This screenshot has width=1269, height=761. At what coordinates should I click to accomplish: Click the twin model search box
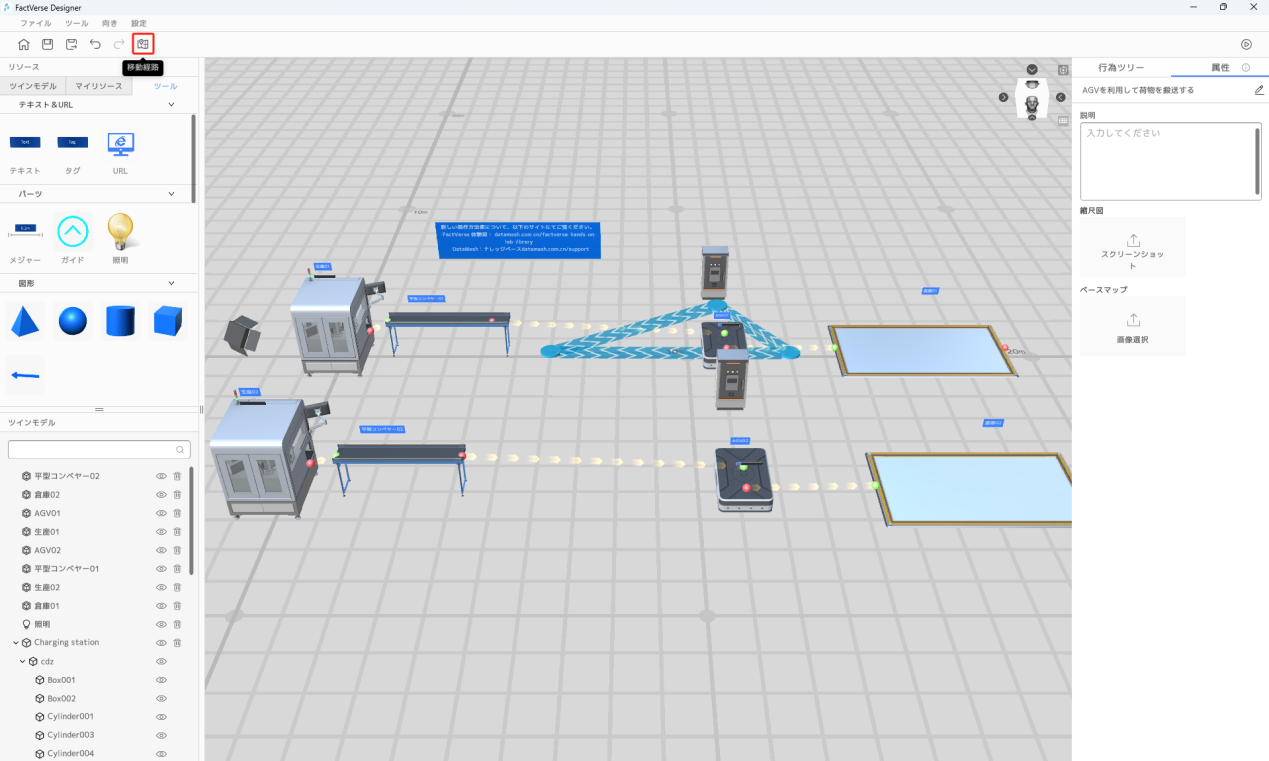[98, 450]
